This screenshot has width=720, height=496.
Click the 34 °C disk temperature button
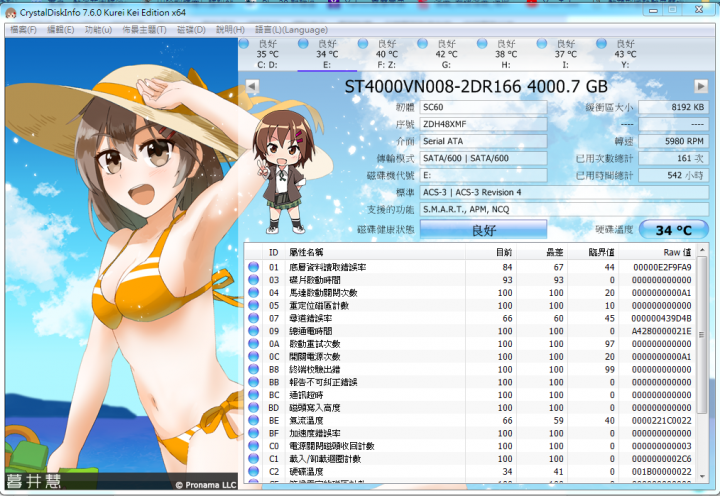[x=673, y=230]
